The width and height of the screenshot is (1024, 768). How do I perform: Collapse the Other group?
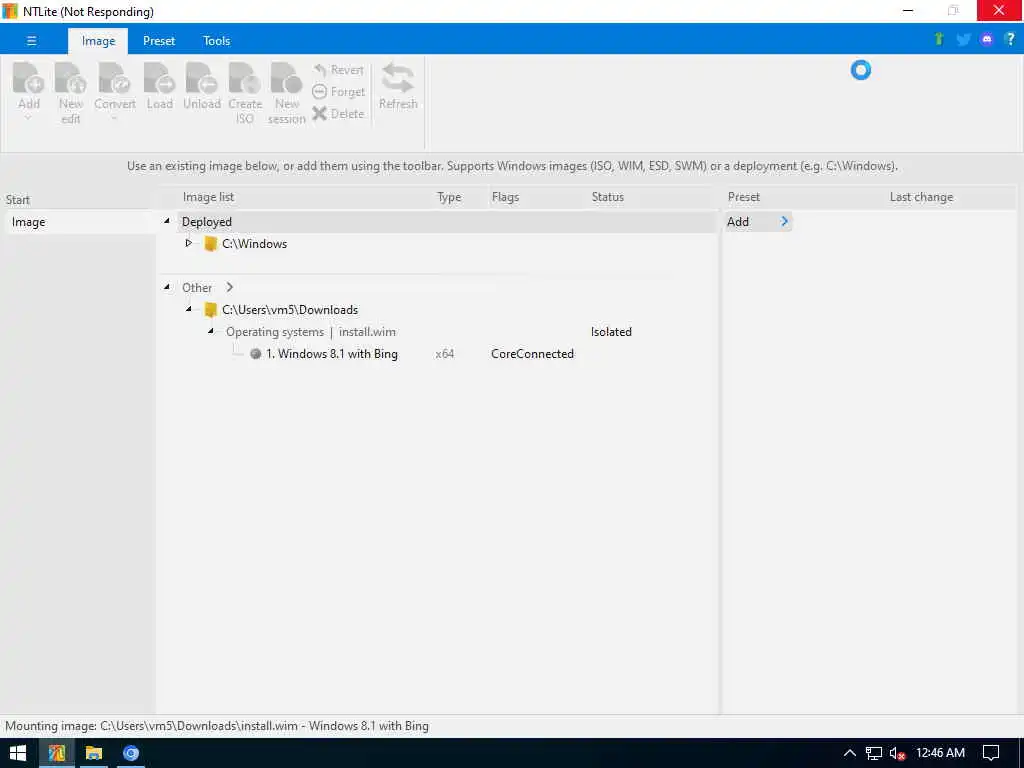pyautogui.click(x=167, y=287)
